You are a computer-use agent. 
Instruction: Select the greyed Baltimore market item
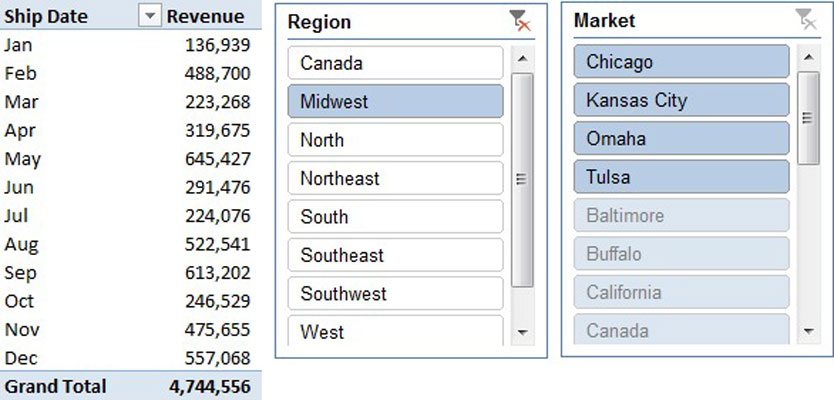pos(682,216)
